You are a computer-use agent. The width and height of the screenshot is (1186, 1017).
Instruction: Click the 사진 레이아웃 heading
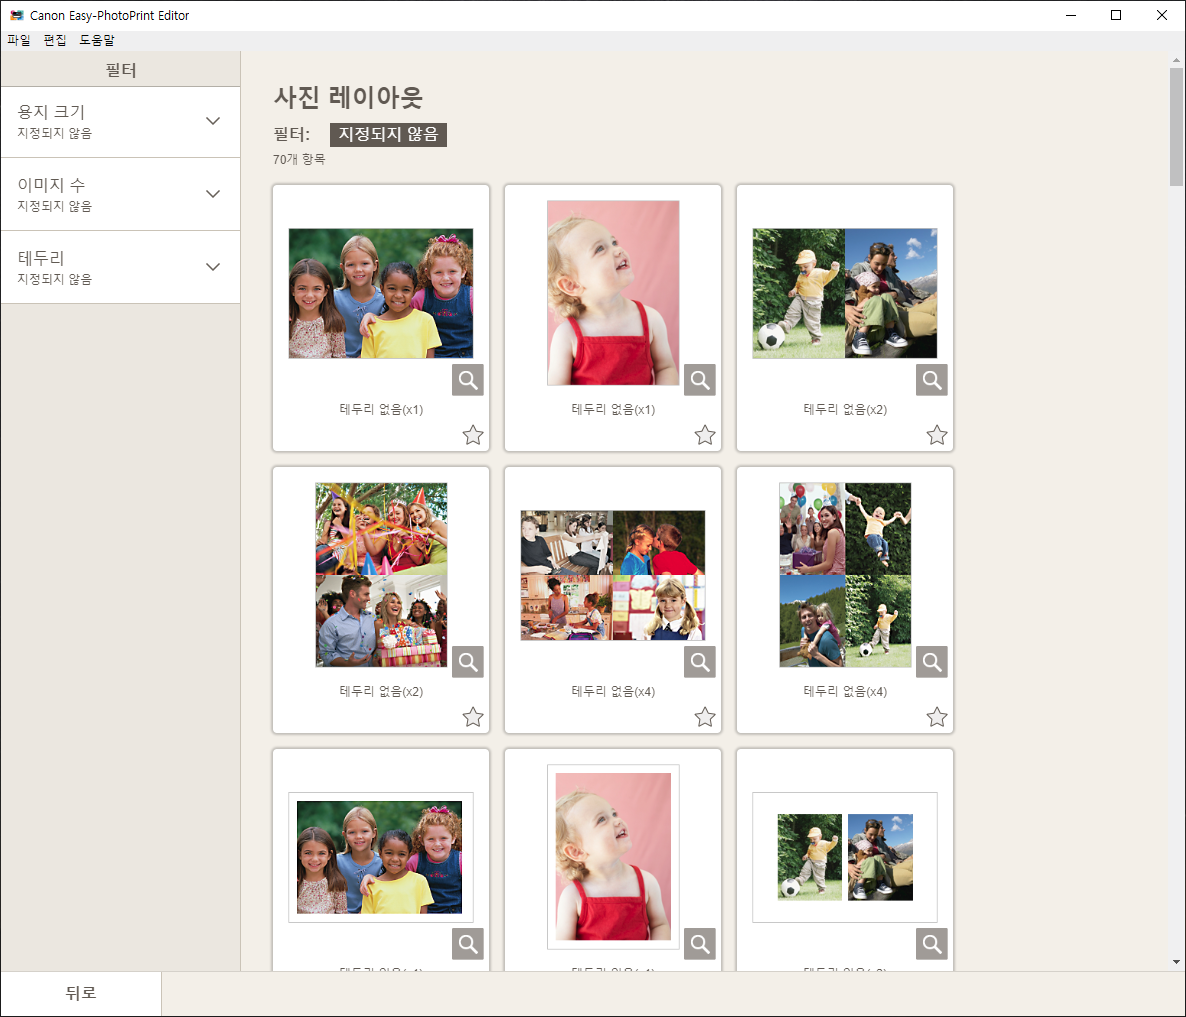tap(348, 97)
